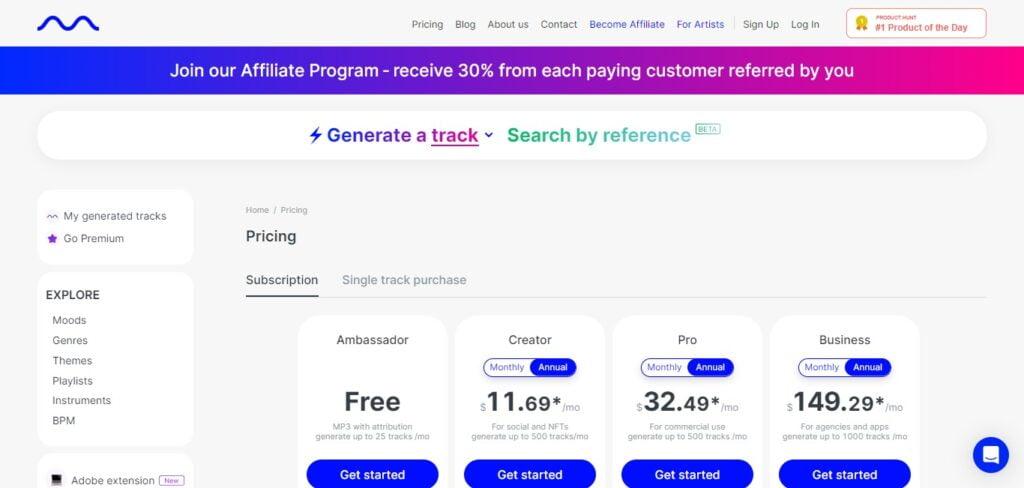Open My generated tracks

pyautogui.click(x=115, y=216)
